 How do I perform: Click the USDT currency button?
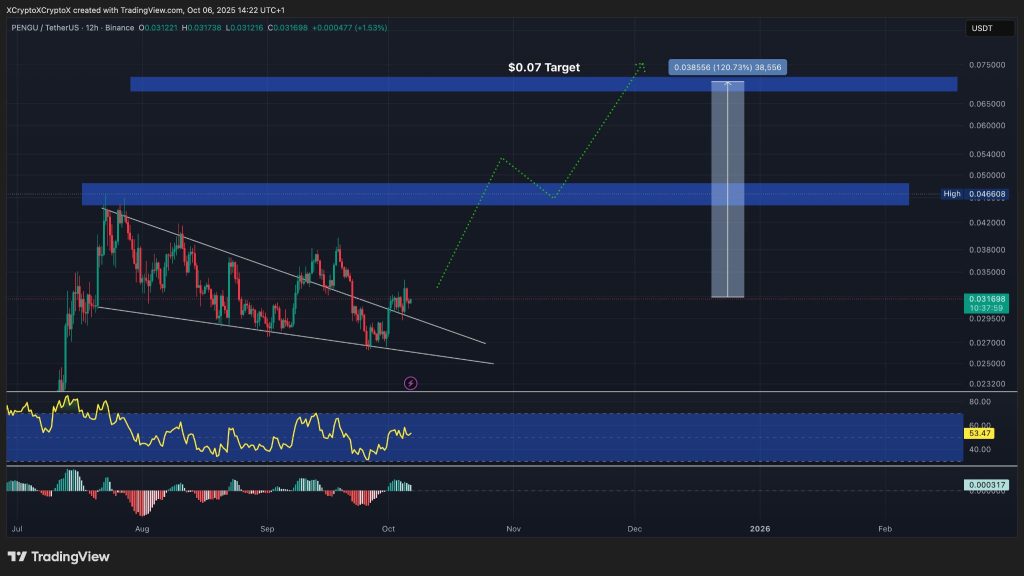click(988, 28)
